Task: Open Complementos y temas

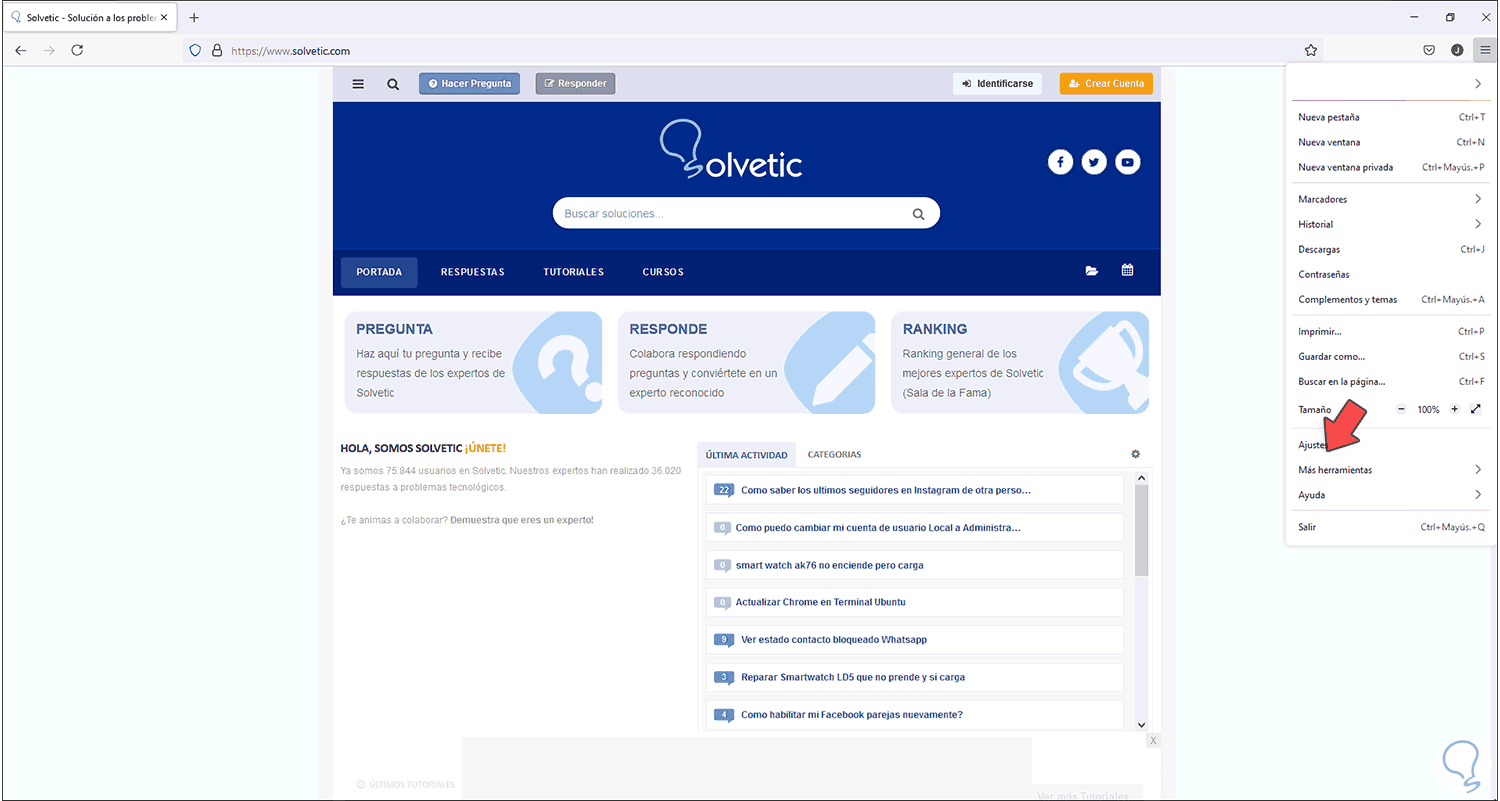Action: point(1390,299)
